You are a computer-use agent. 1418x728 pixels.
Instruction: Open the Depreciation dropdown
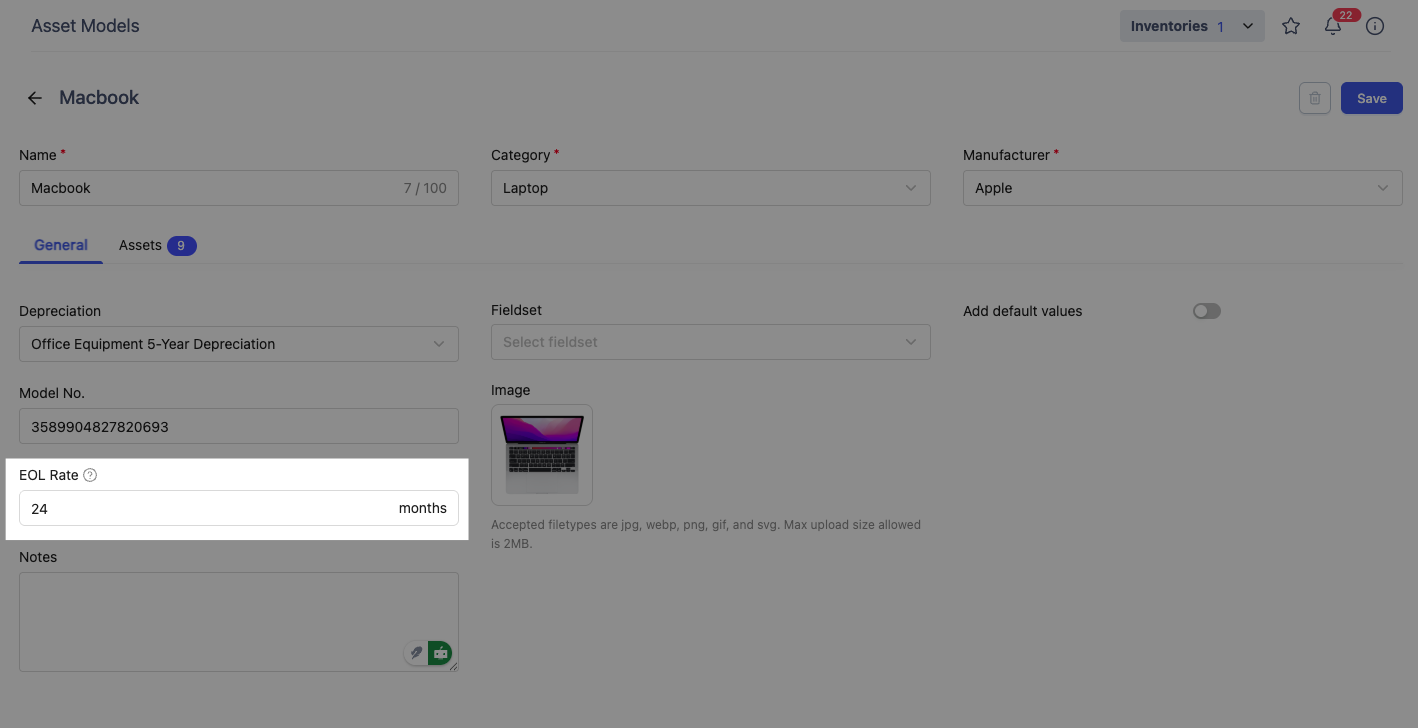[x=238, y=344]
